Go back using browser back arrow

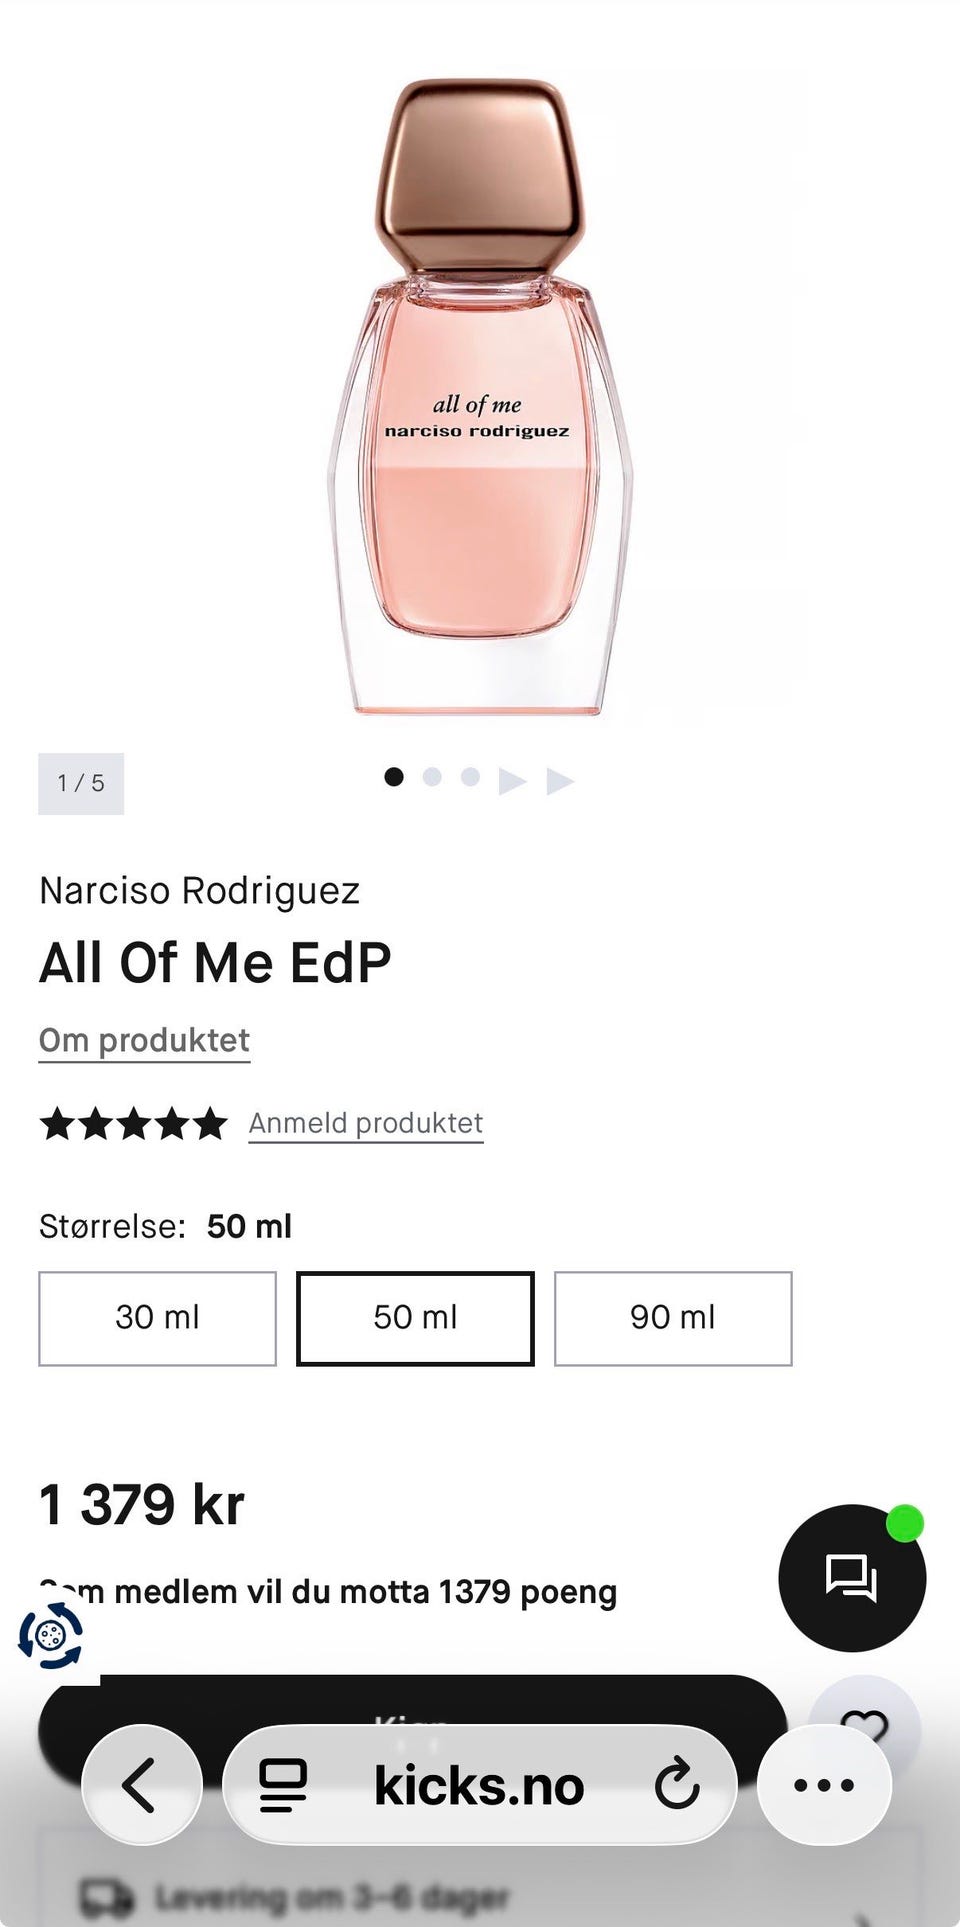[x=141, y=1785]
